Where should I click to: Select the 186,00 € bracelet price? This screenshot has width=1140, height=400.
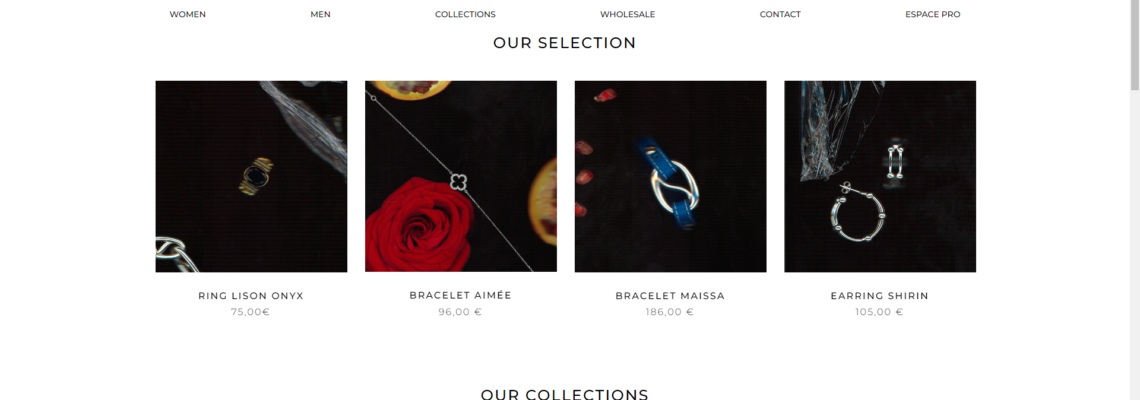(670, 312)
